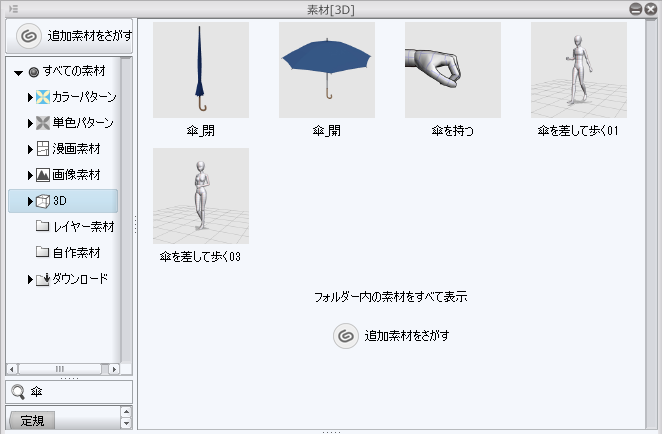This screenshot has width=662, height=434.
Task: Click the tree horizontal scrollbar left arrow
Action: [x=12, y=369]
